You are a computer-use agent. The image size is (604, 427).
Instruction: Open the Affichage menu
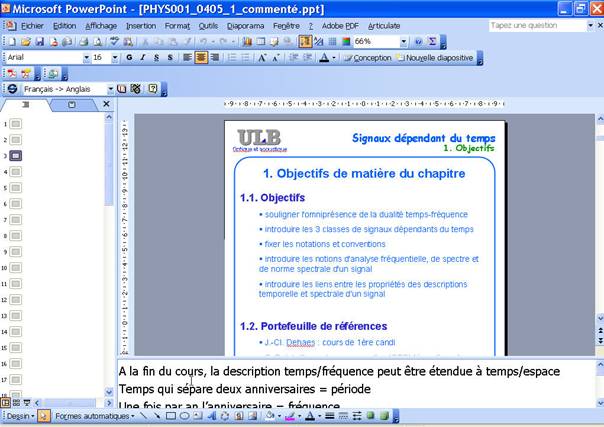click(x=101, y=26)
